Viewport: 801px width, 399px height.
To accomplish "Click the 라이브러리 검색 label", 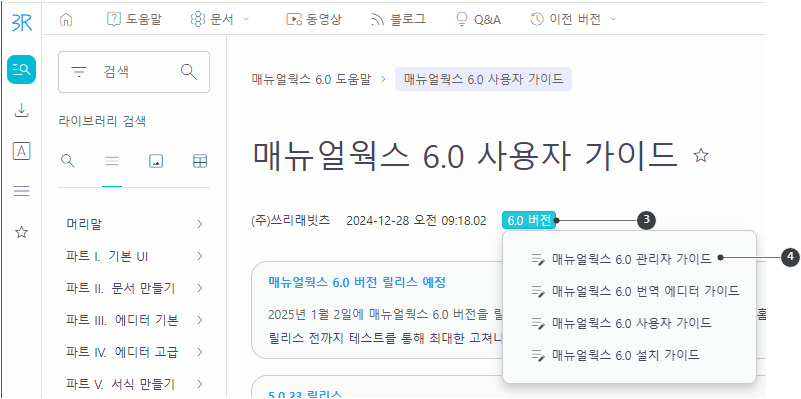I will pyautogui.click(x=102, y=122).
